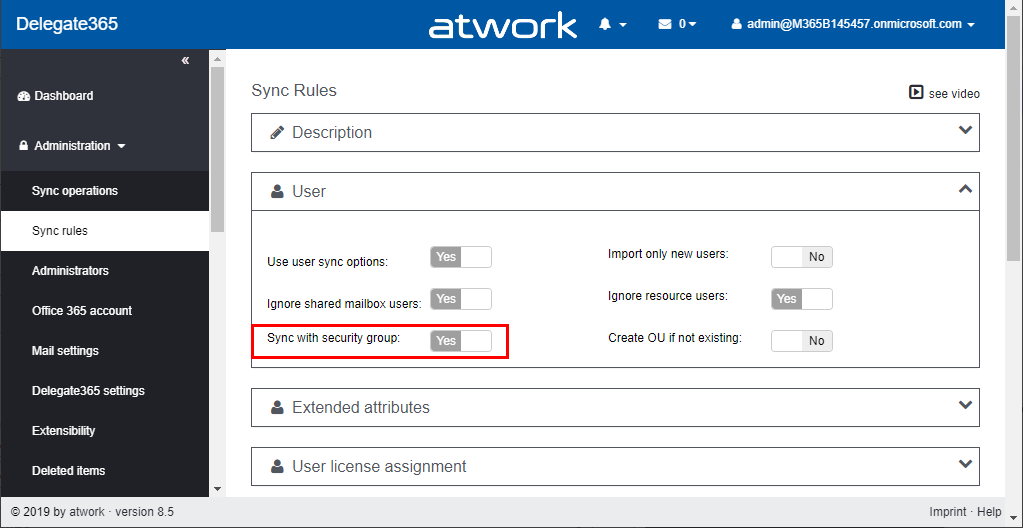The height and width of the screenshot is (528, 1023).
Task: Click the Extended attributes heading
Action: click(361, 407)
